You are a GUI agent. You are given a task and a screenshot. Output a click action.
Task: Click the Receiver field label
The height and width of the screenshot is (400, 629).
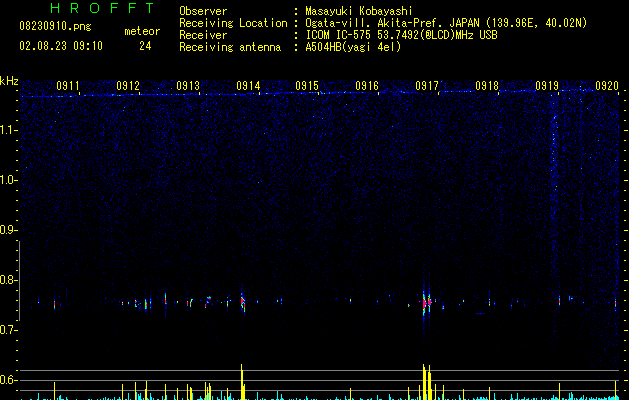pyautogui.click(x=203, y=35)
